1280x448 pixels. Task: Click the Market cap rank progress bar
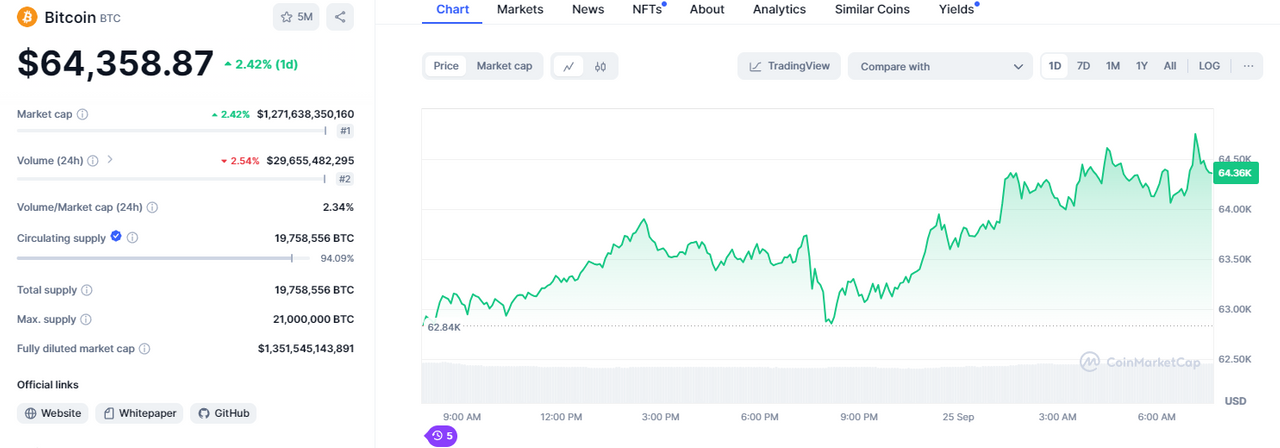[172, 131]
